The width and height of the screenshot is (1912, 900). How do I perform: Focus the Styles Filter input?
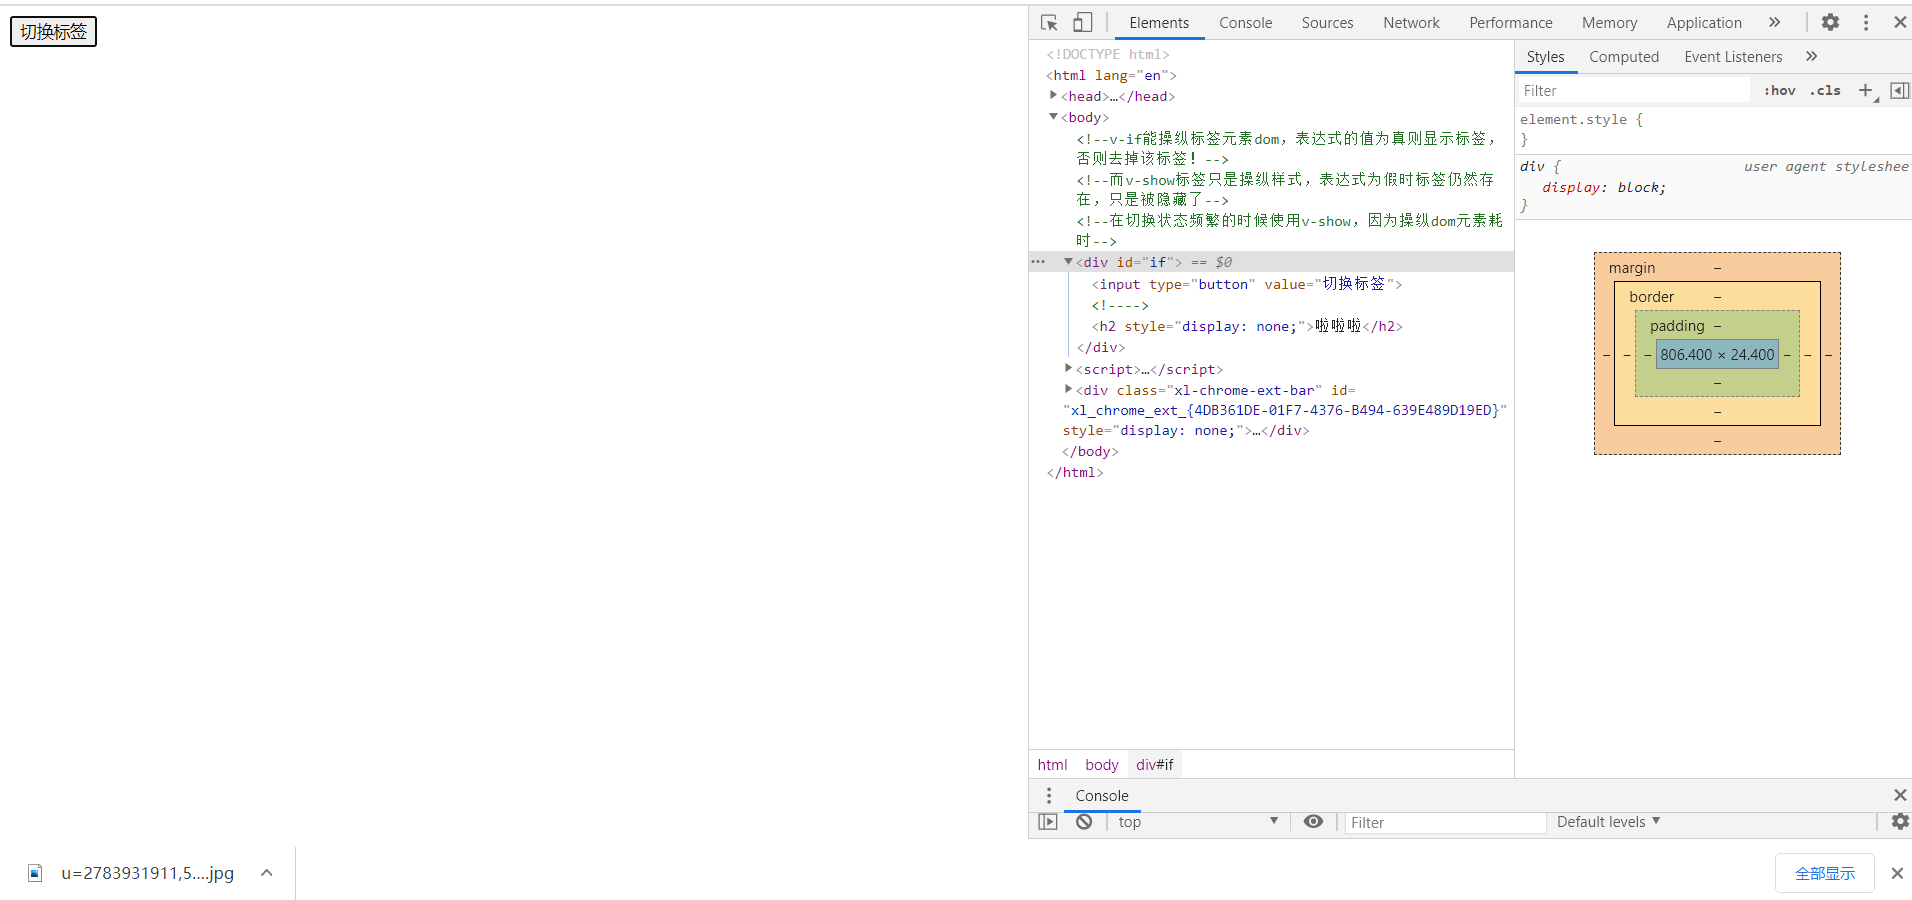[x=1634, y=90]
